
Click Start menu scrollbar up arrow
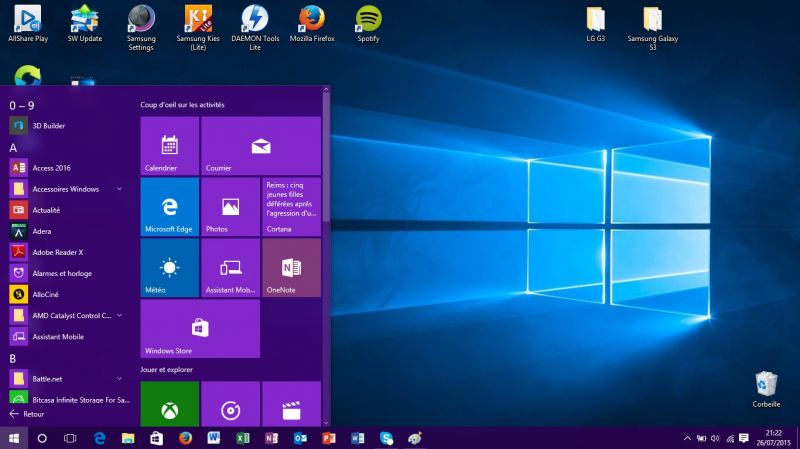pos(326,90)
